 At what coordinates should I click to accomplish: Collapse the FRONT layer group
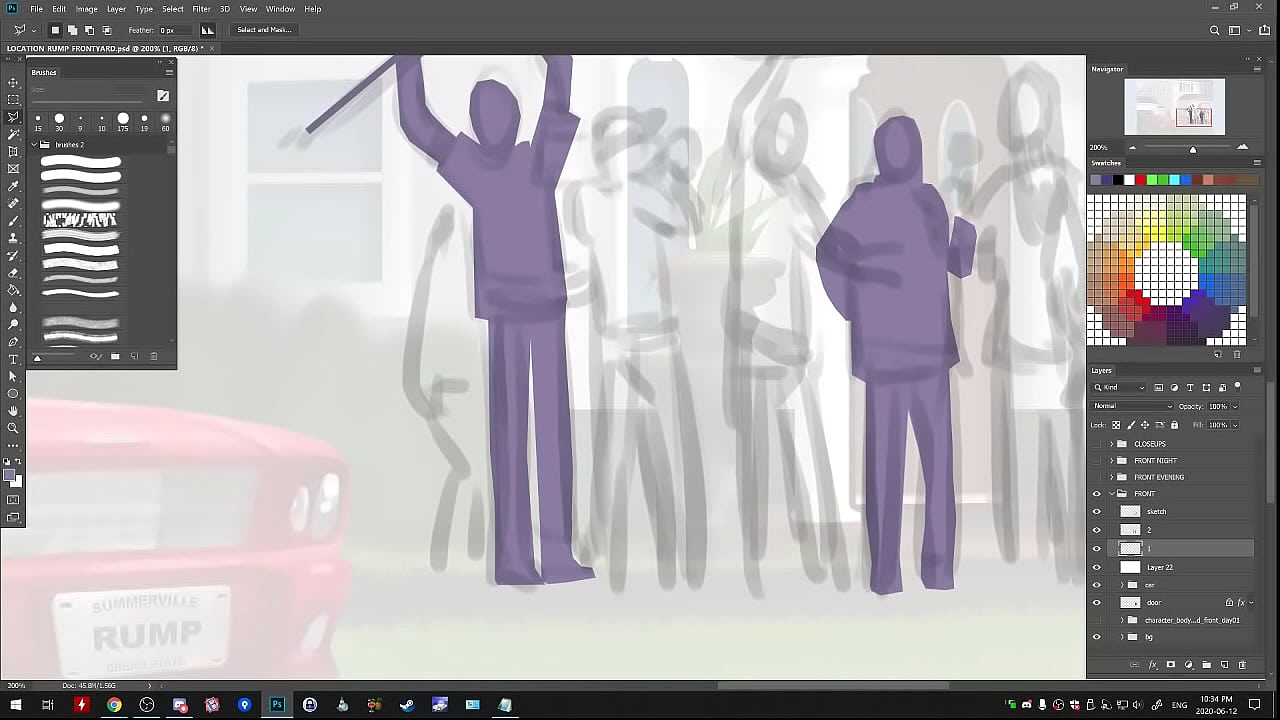pos(1112,494)
